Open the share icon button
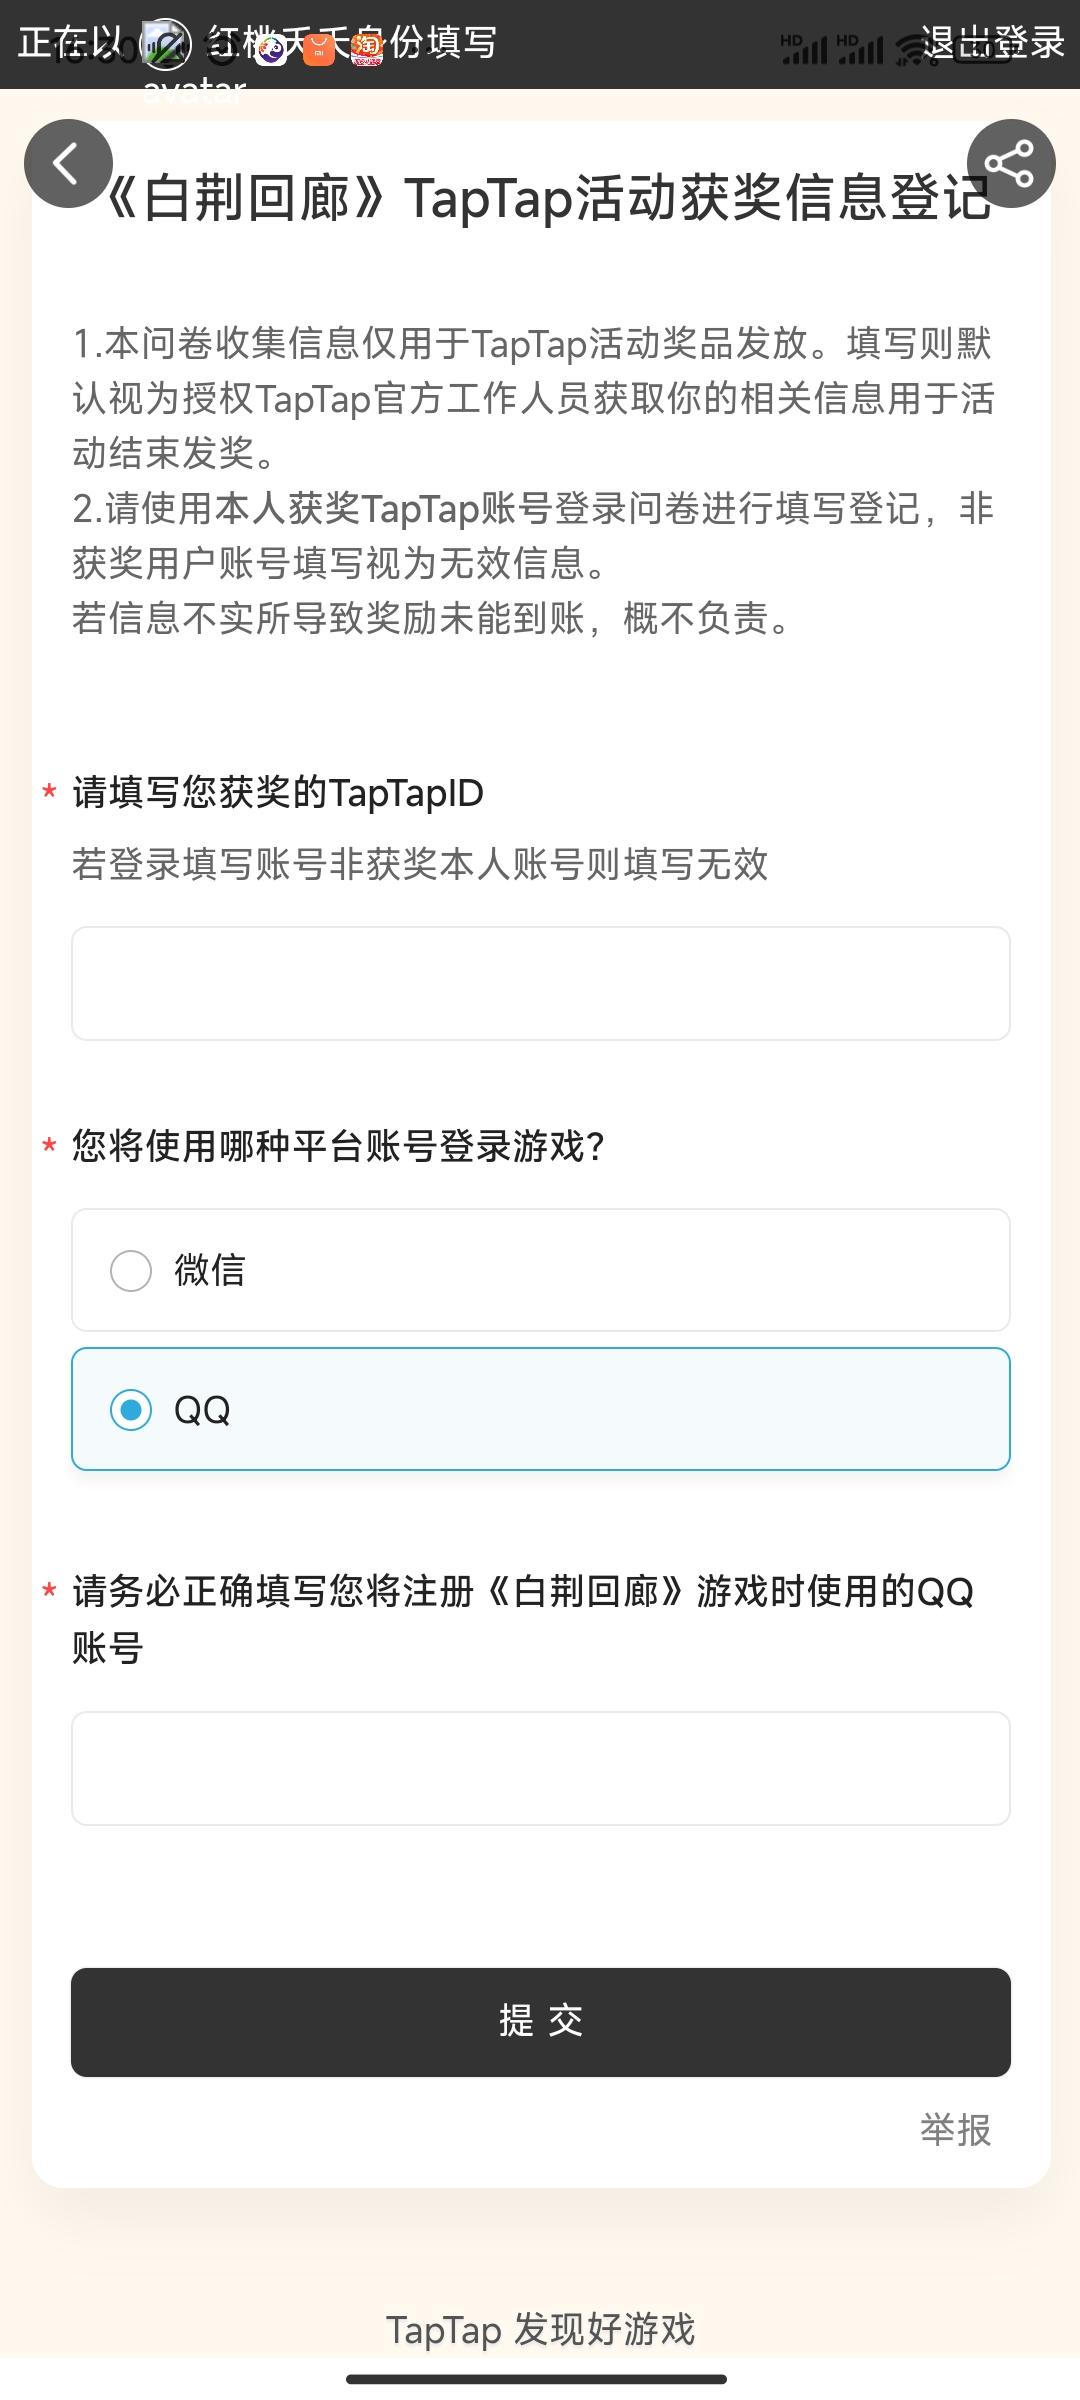1080x2400 pixels. (1010, 164)
